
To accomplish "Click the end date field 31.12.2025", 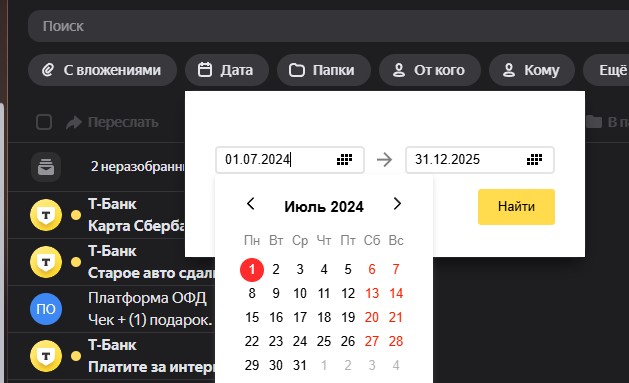I will pyautogui.click(x=480, y=160).
